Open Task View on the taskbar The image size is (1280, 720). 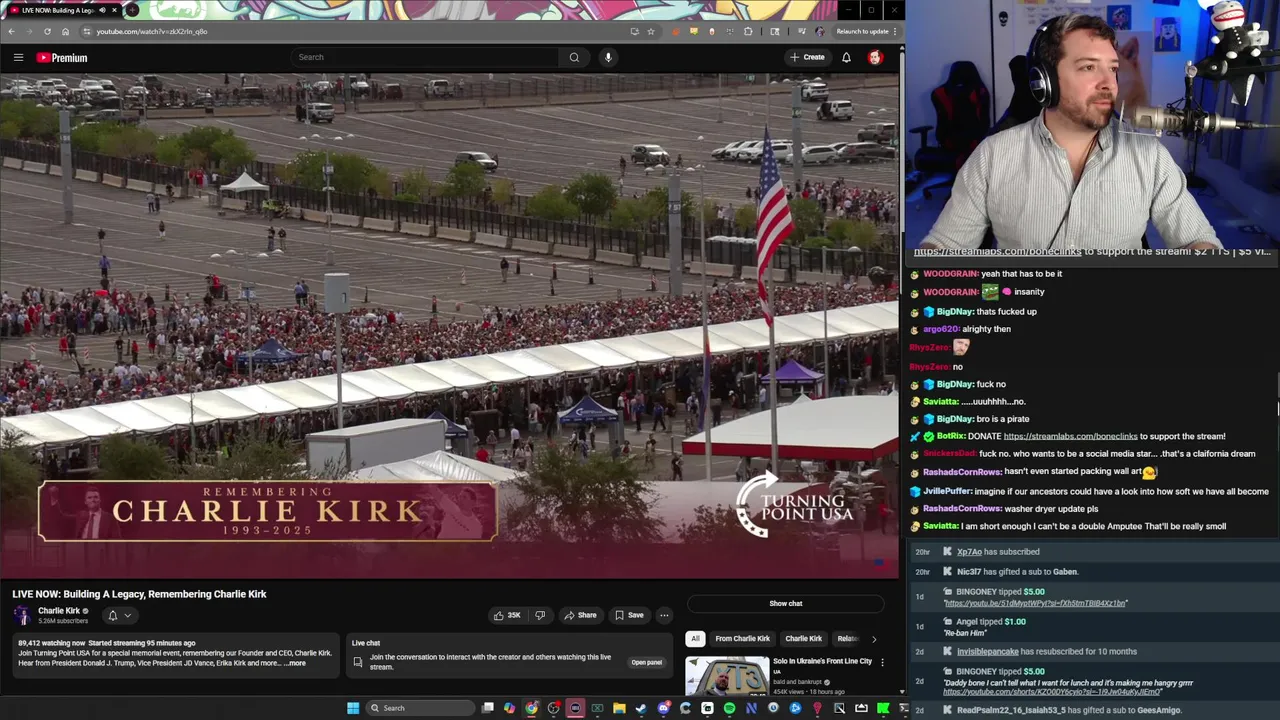pos(487,708)
